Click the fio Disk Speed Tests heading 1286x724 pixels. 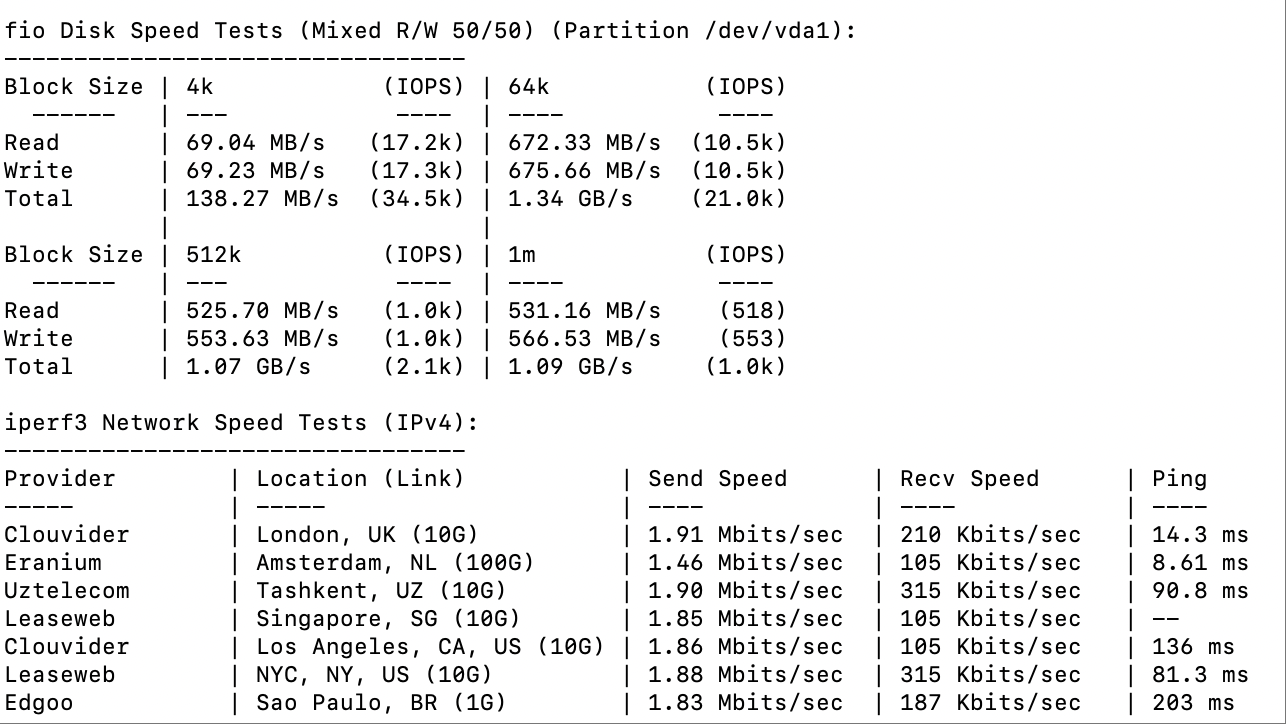coord(430,31)
